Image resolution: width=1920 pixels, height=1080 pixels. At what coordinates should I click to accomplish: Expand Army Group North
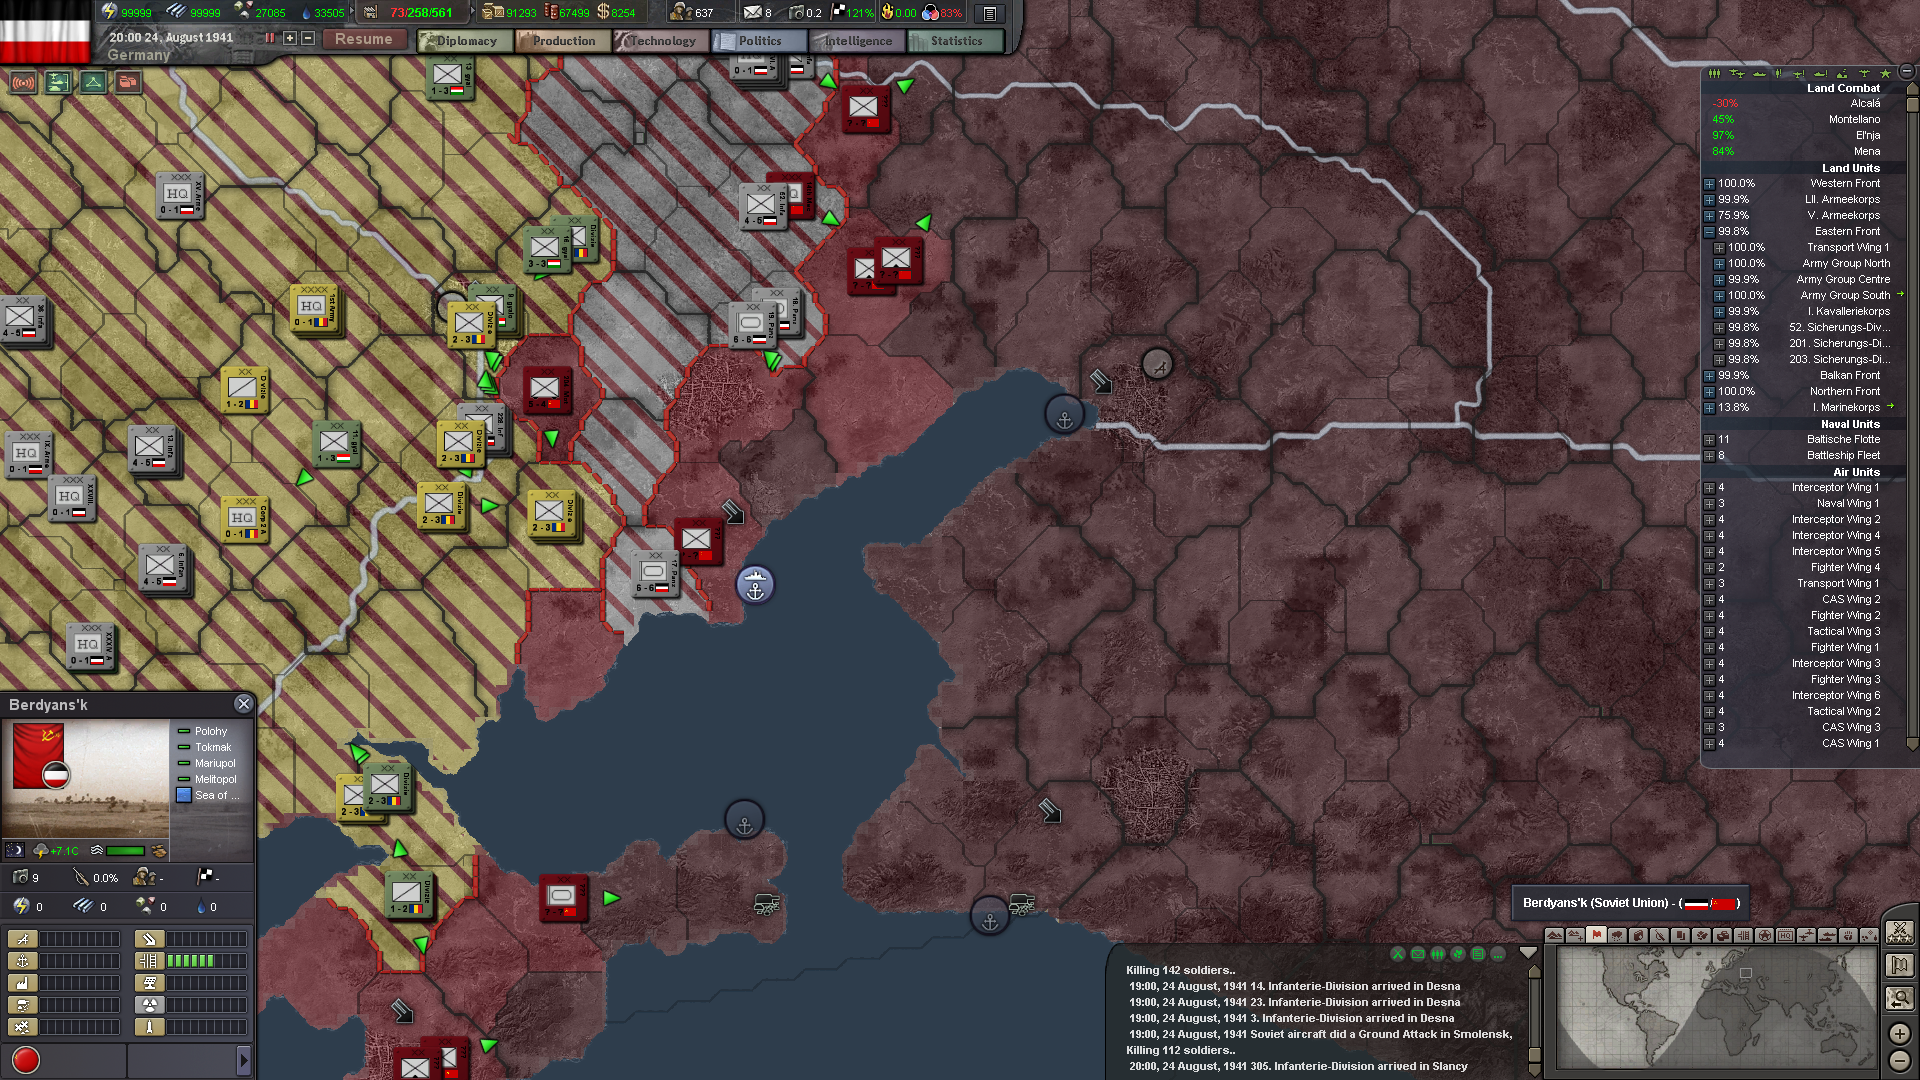[x=1719, y=264]
